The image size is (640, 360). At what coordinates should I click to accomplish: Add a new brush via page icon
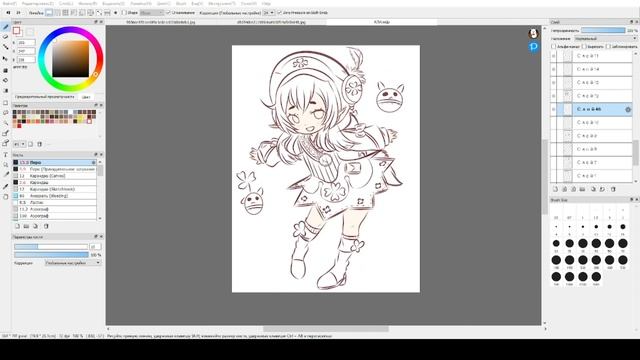[x=17, y=226]
